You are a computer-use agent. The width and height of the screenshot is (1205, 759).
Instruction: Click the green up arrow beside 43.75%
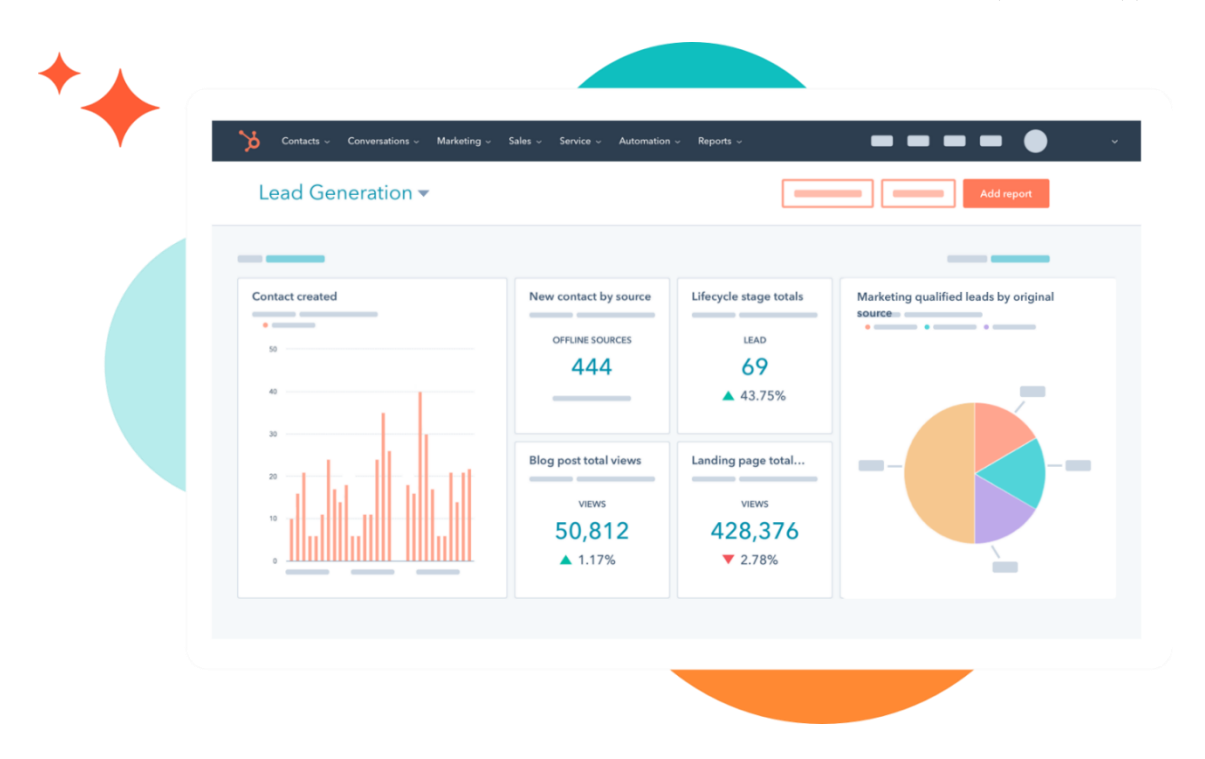click(x=728, y=396)
